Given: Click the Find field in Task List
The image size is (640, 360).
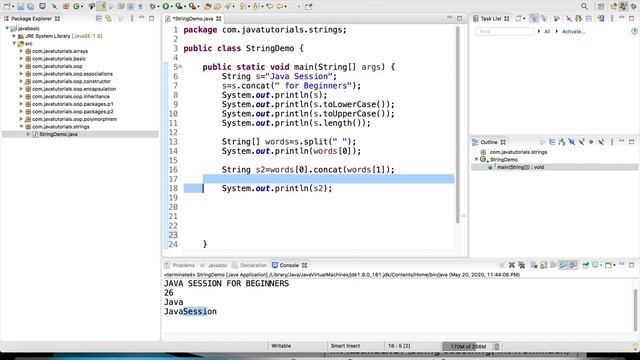Looking at the screenshot, I should tap(504, 31).
